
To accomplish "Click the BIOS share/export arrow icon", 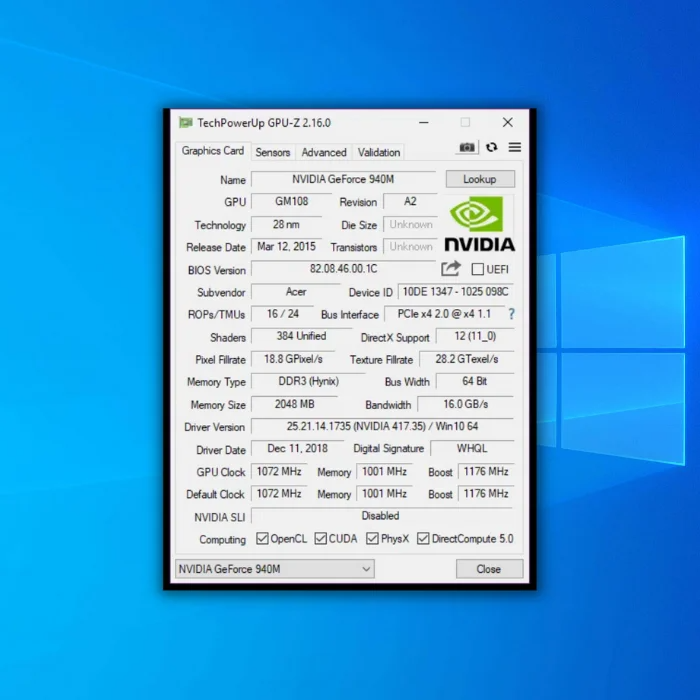I will (451, 268).
